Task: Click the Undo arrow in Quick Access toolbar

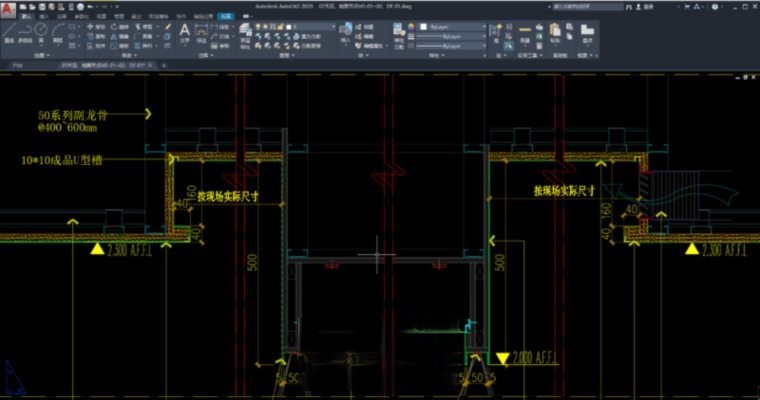Action: click(x=90, y=6)
